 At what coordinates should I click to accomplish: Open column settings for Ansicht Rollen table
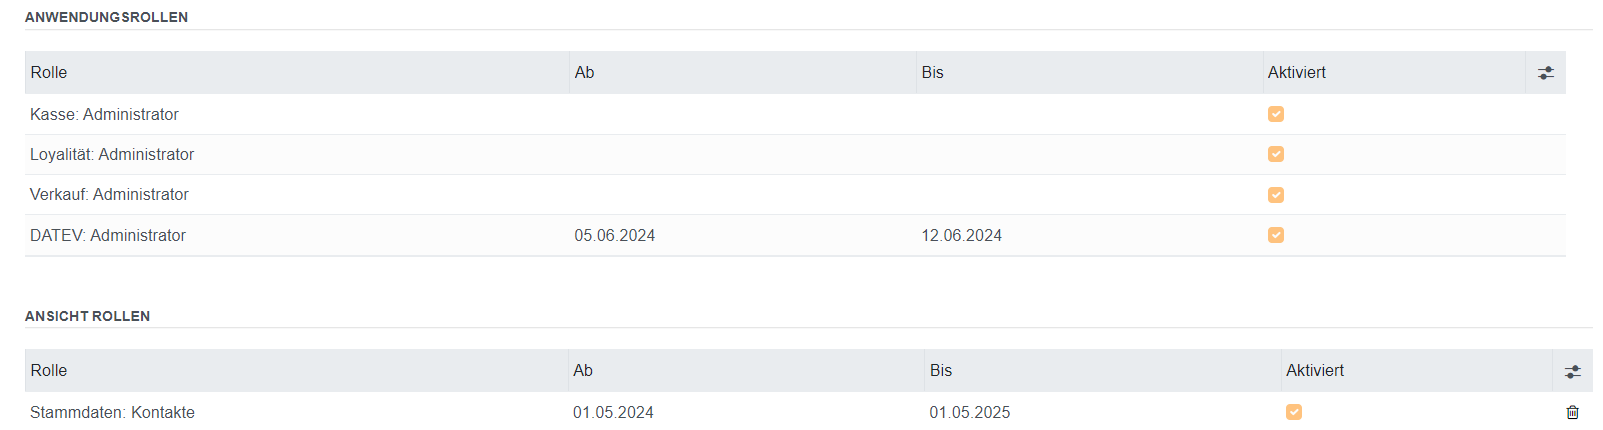pos(1572,371)
